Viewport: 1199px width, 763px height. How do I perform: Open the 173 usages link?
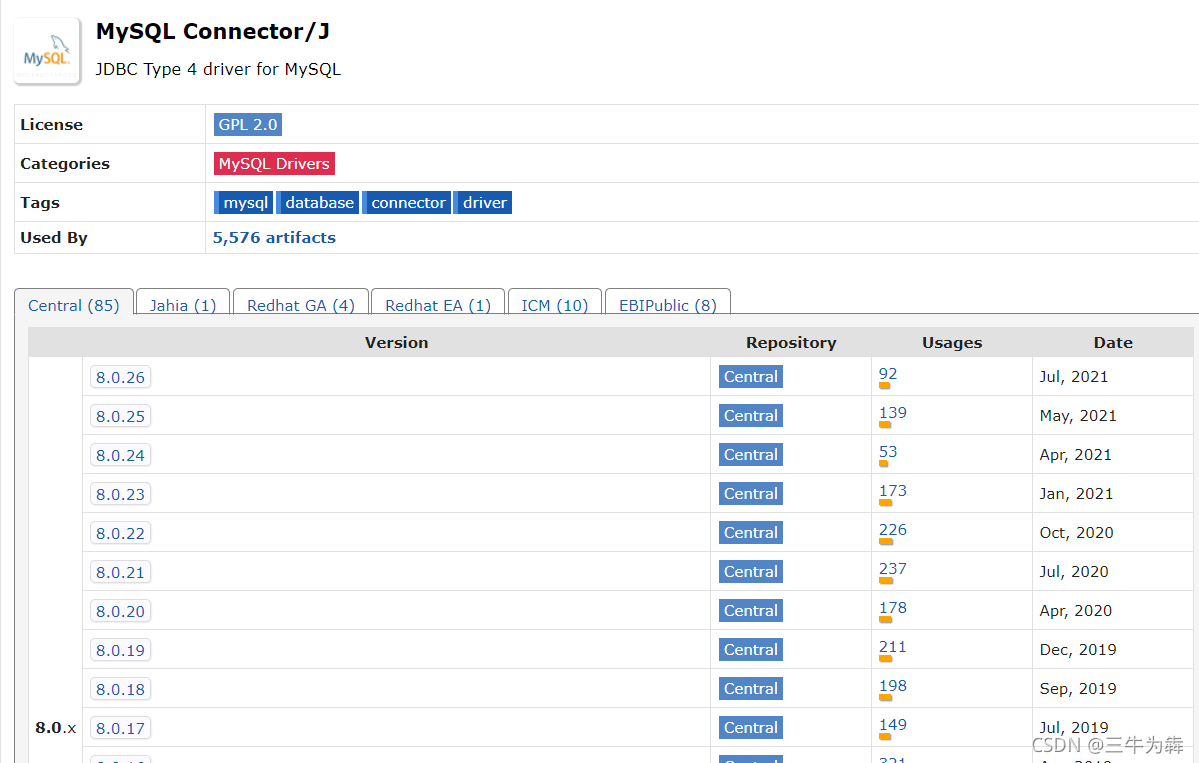892,491
